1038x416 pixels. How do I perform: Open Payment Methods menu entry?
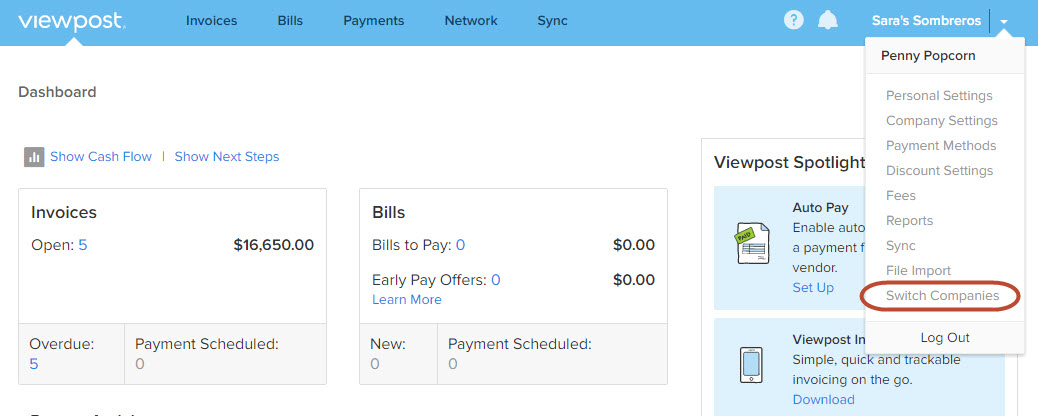click(941, 146)
